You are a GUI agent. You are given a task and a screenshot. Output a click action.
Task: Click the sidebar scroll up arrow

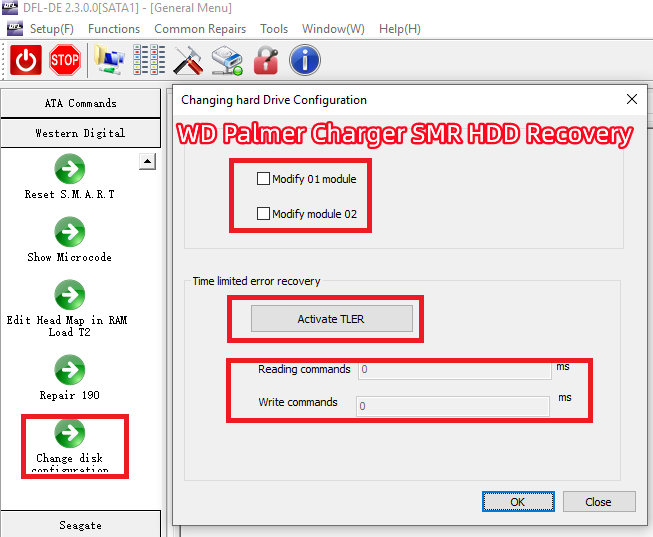point(147,161)
